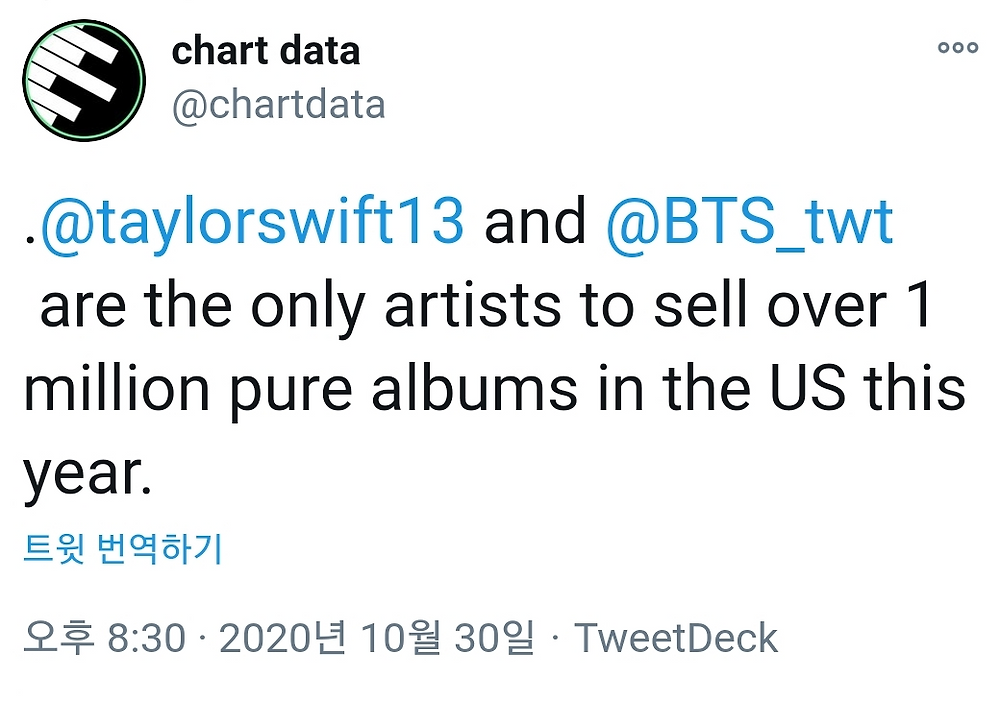Screen dimensions: 1000x701
Task: Open the more options three-dot menu
Action: coord(957,48)
